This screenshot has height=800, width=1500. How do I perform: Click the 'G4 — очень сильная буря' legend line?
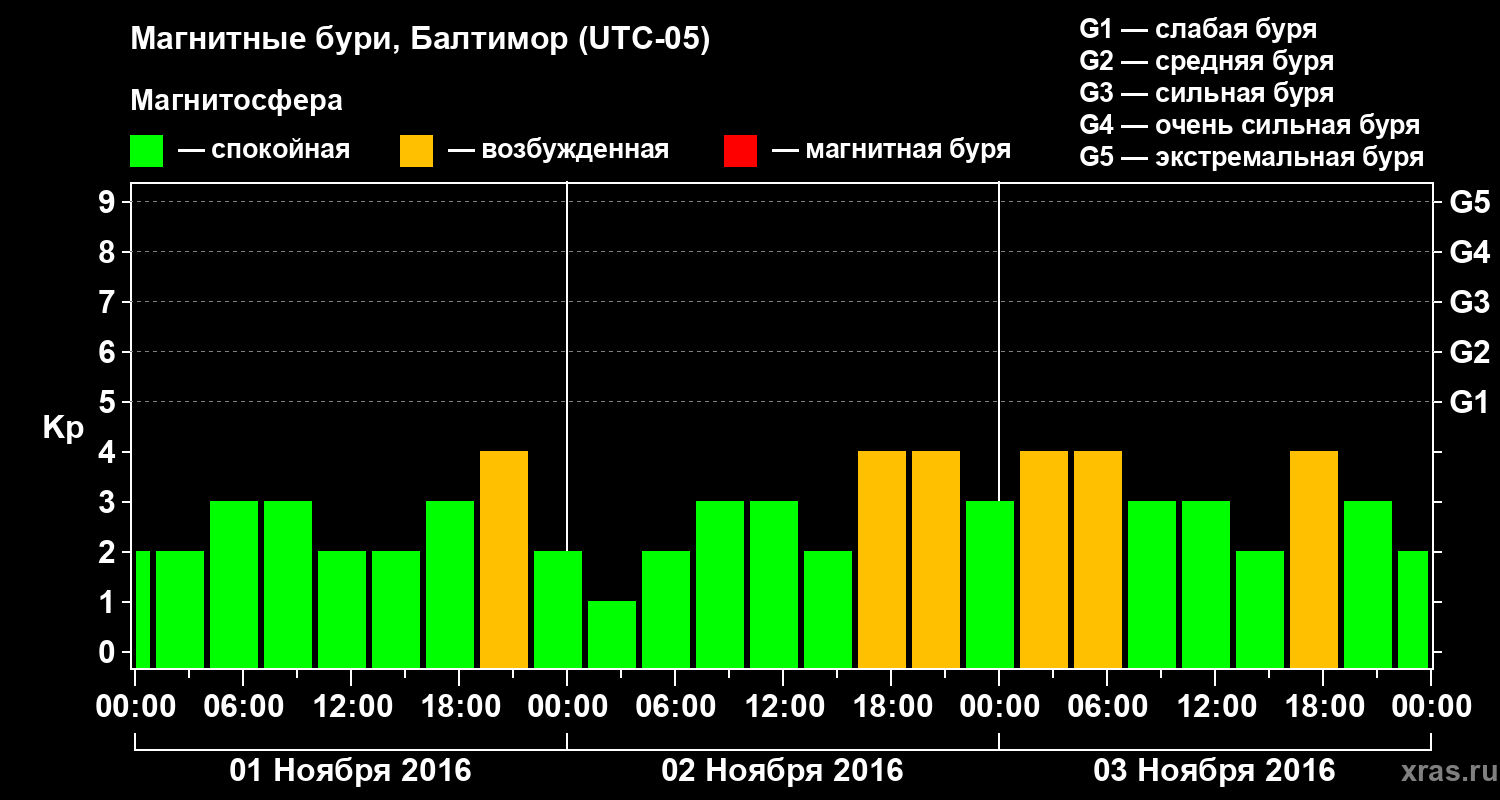point(1249,125)
